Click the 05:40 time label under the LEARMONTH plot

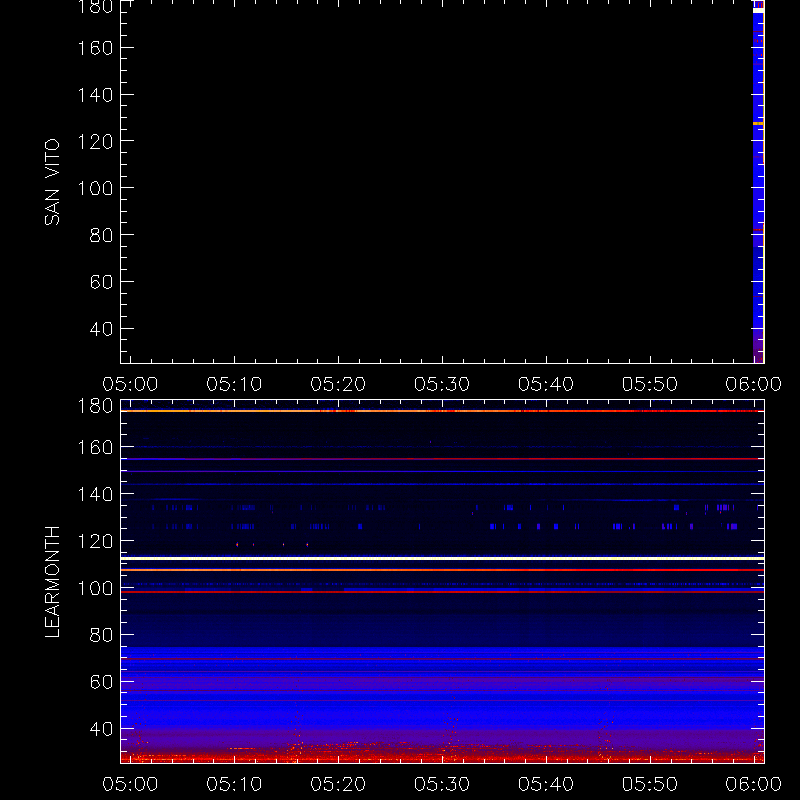pyautogui.click(x=546, y=784)
